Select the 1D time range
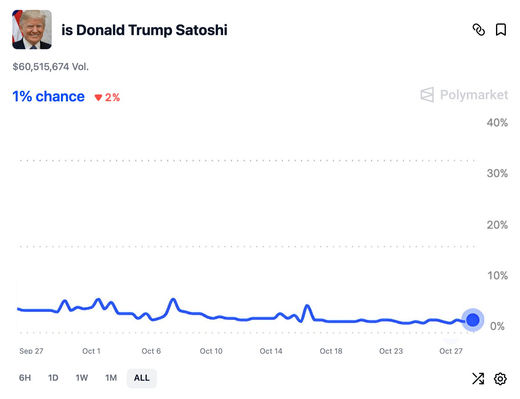 53,378
